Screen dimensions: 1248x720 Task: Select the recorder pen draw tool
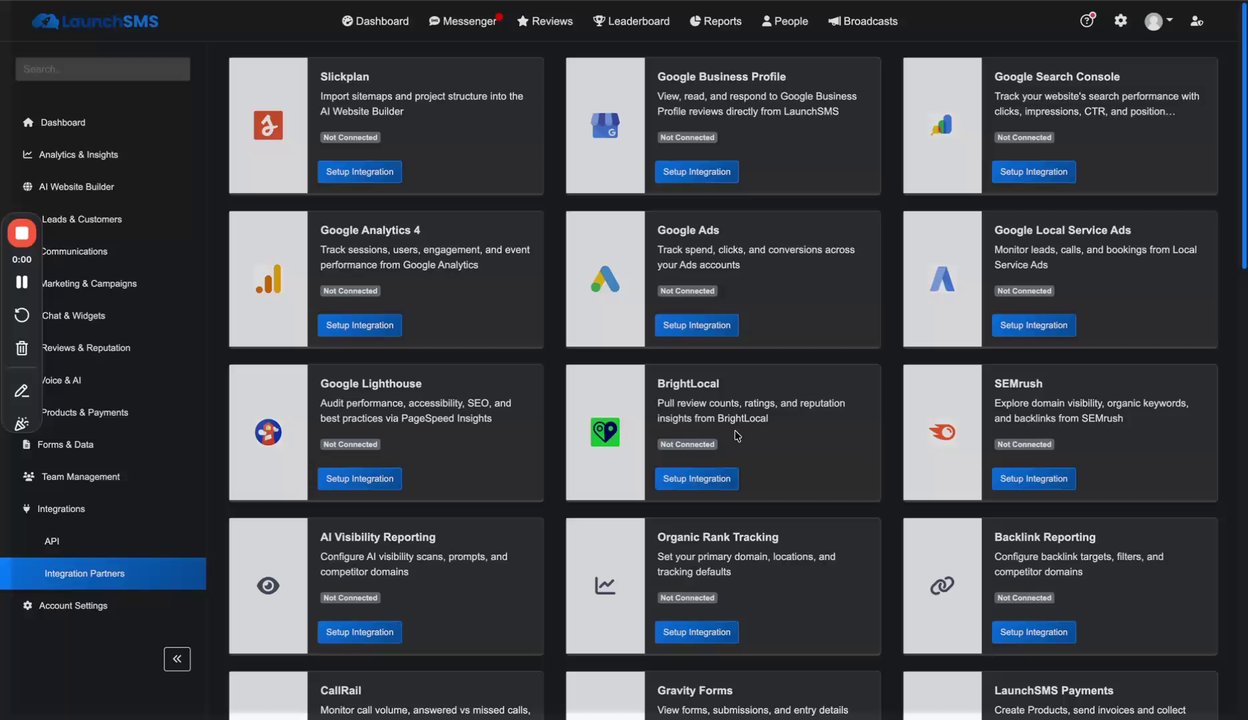21,391
